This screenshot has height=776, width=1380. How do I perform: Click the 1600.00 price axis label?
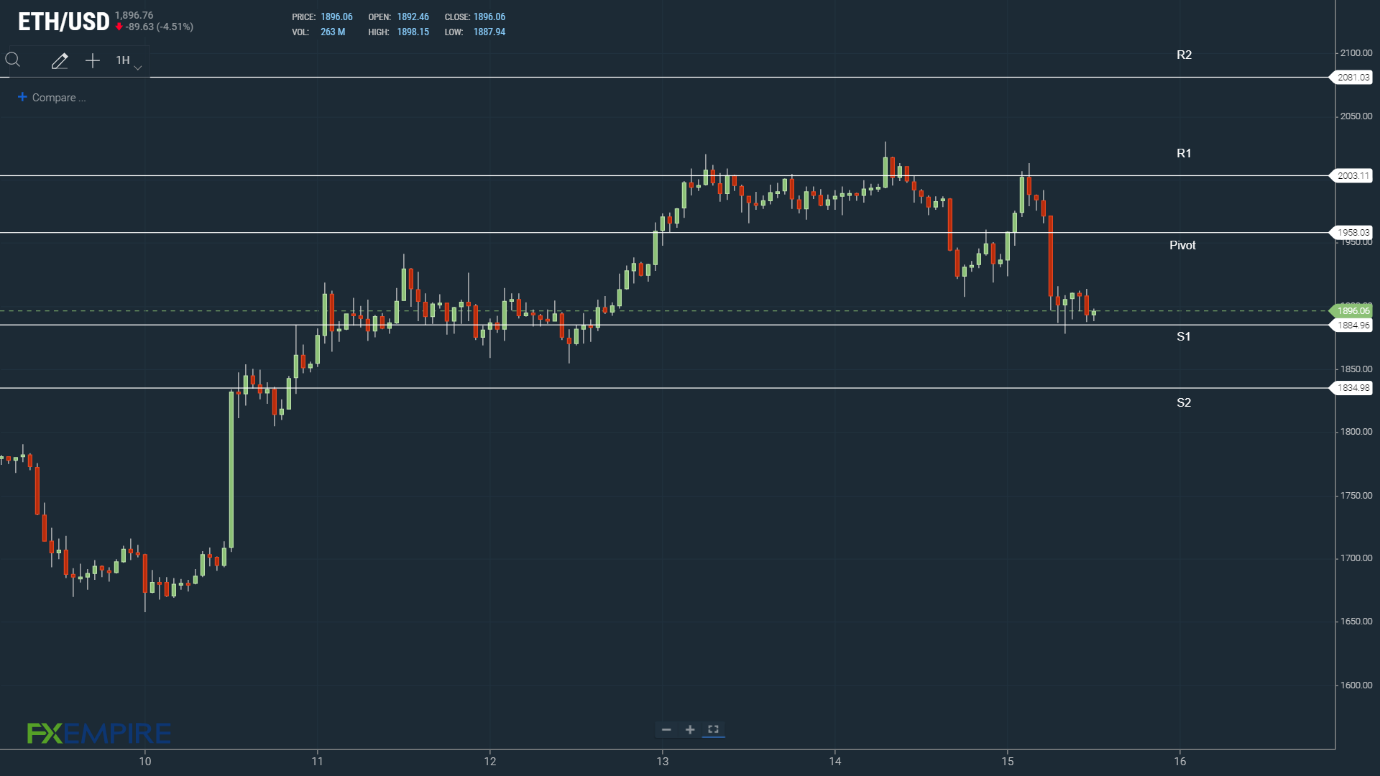click(x=1356, y=685)
